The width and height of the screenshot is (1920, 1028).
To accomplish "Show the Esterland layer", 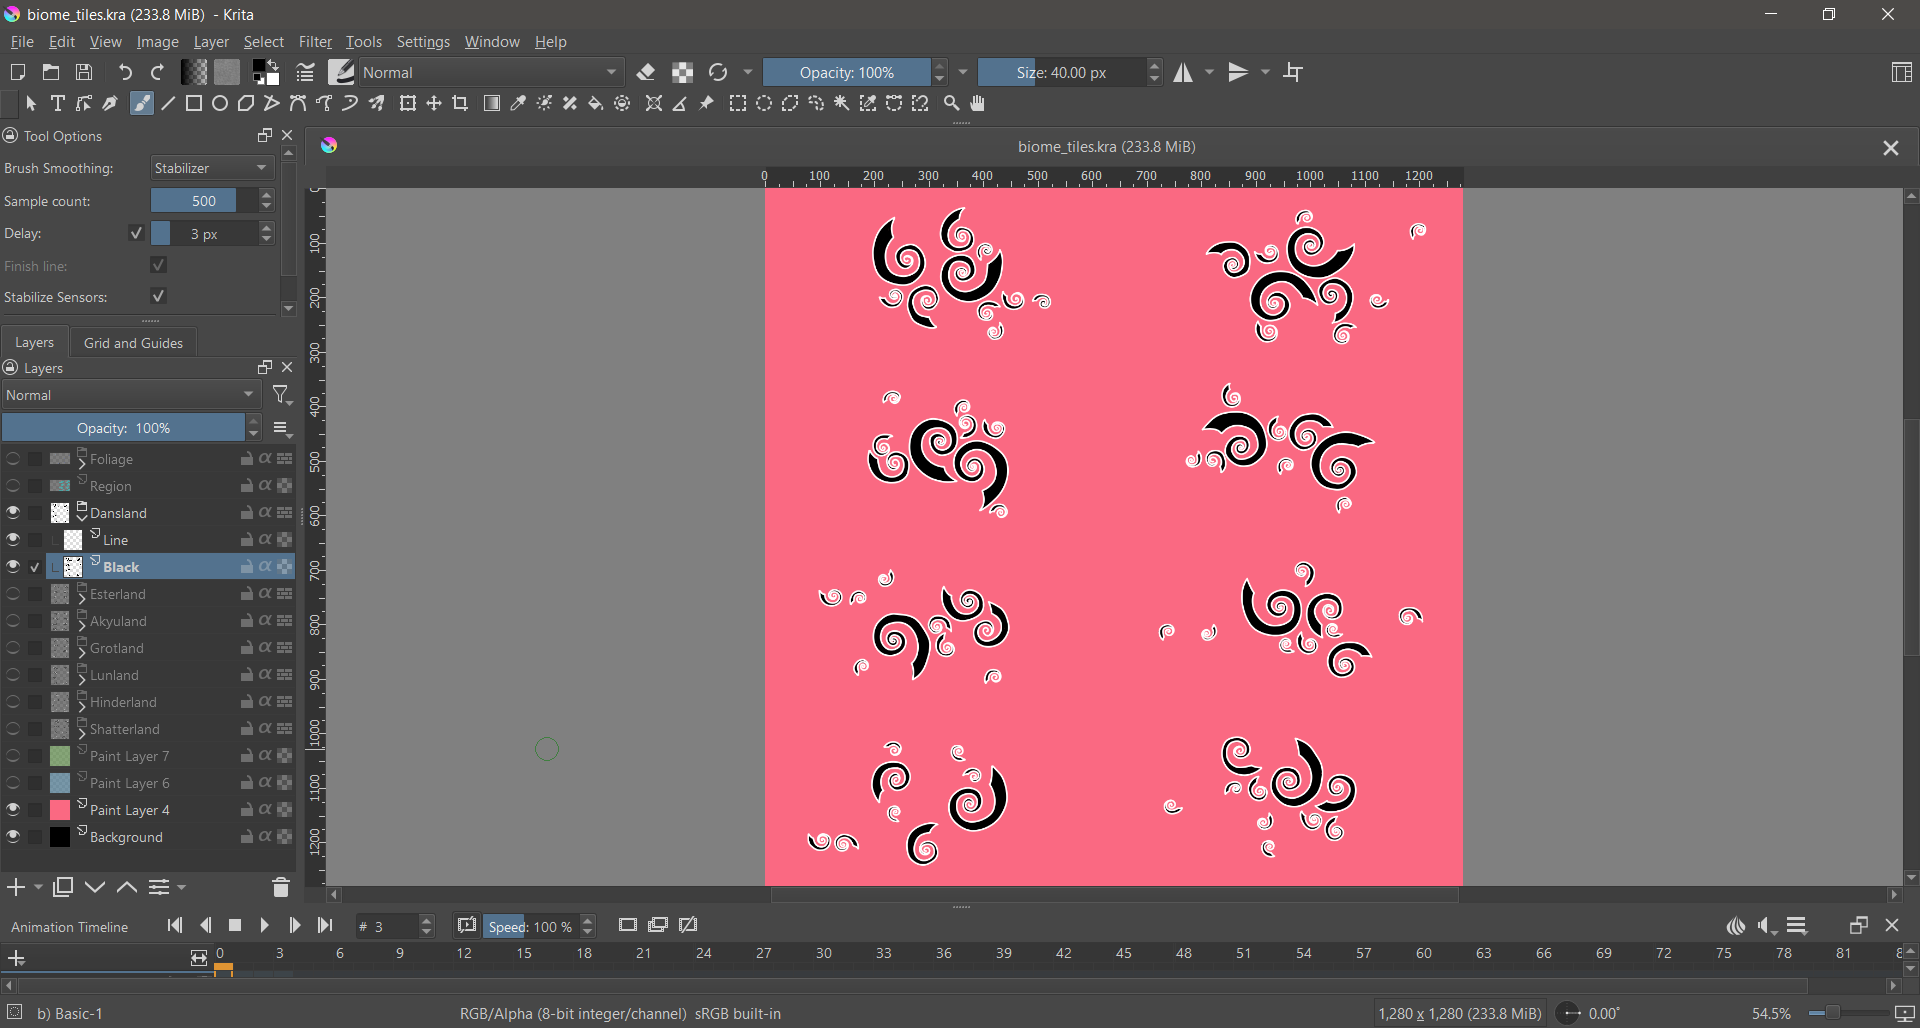I will point(13,593).
